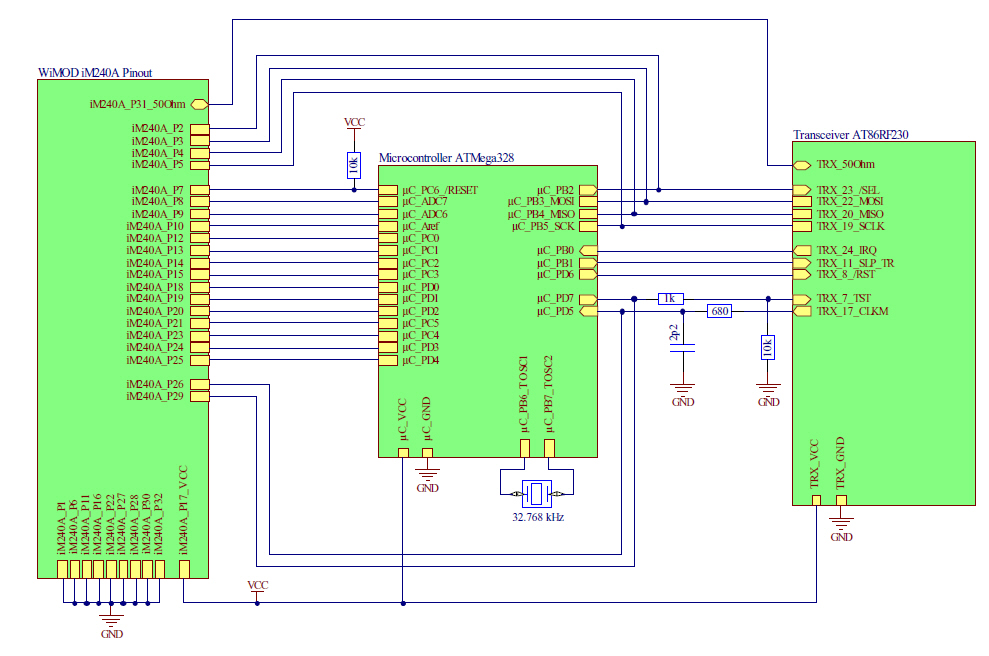Click the TRX_8_/RST port symbol
This screenshot has width=989, height=656.
pos(802,274)
